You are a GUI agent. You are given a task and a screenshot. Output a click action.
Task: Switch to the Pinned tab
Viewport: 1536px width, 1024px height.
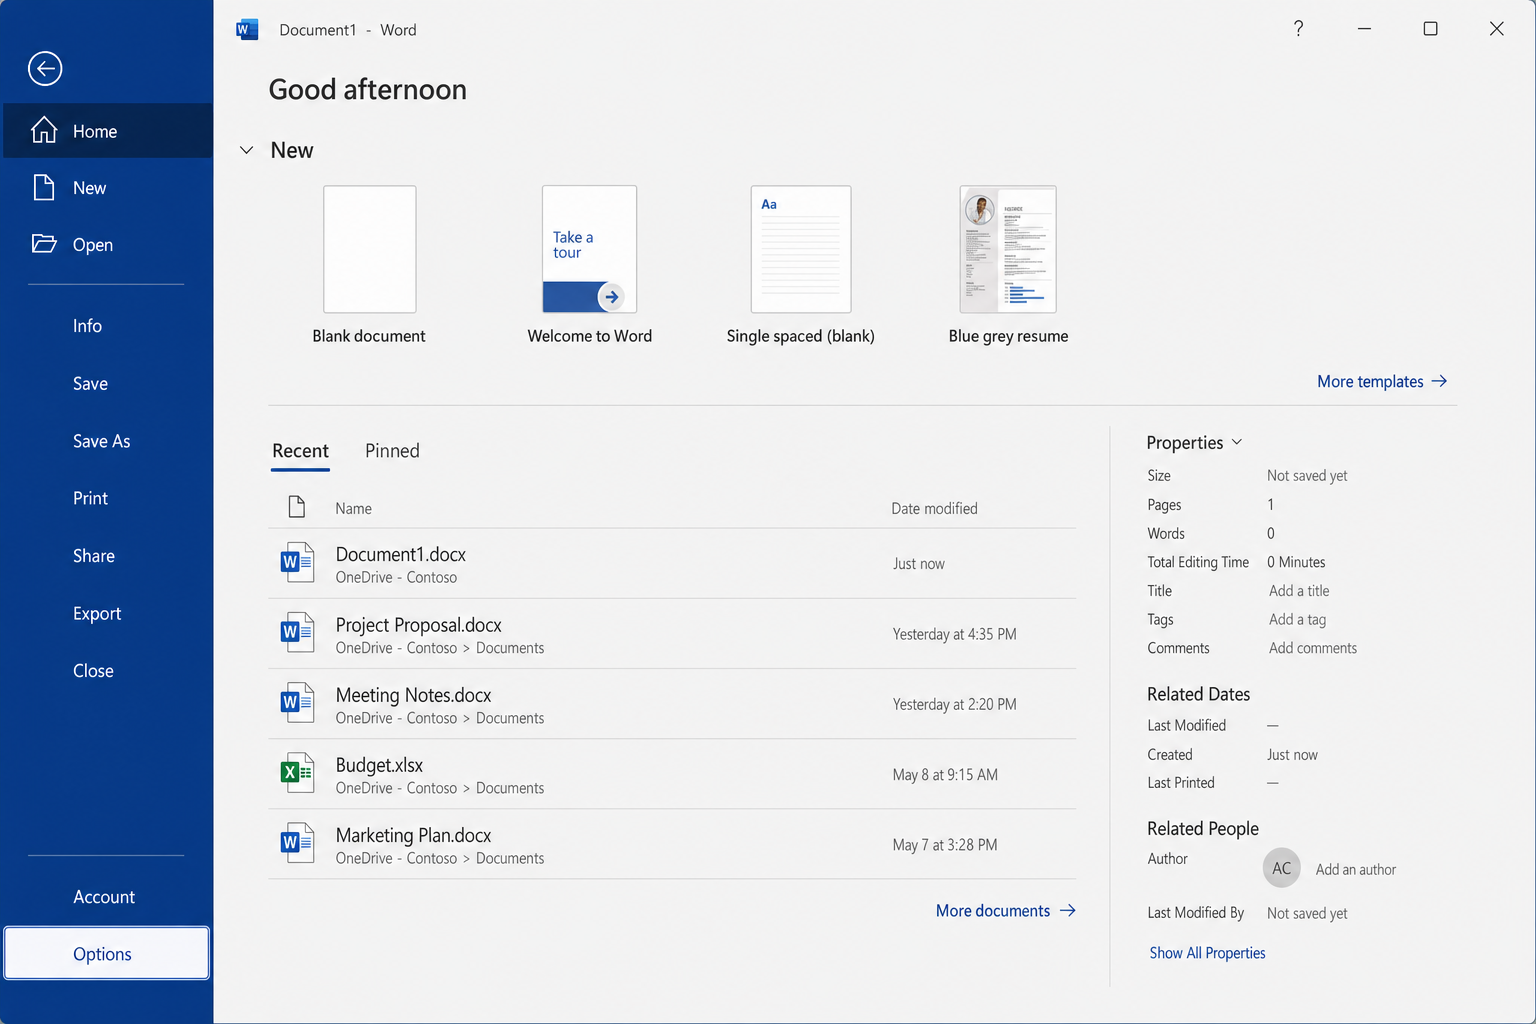[x=392, y=451]
